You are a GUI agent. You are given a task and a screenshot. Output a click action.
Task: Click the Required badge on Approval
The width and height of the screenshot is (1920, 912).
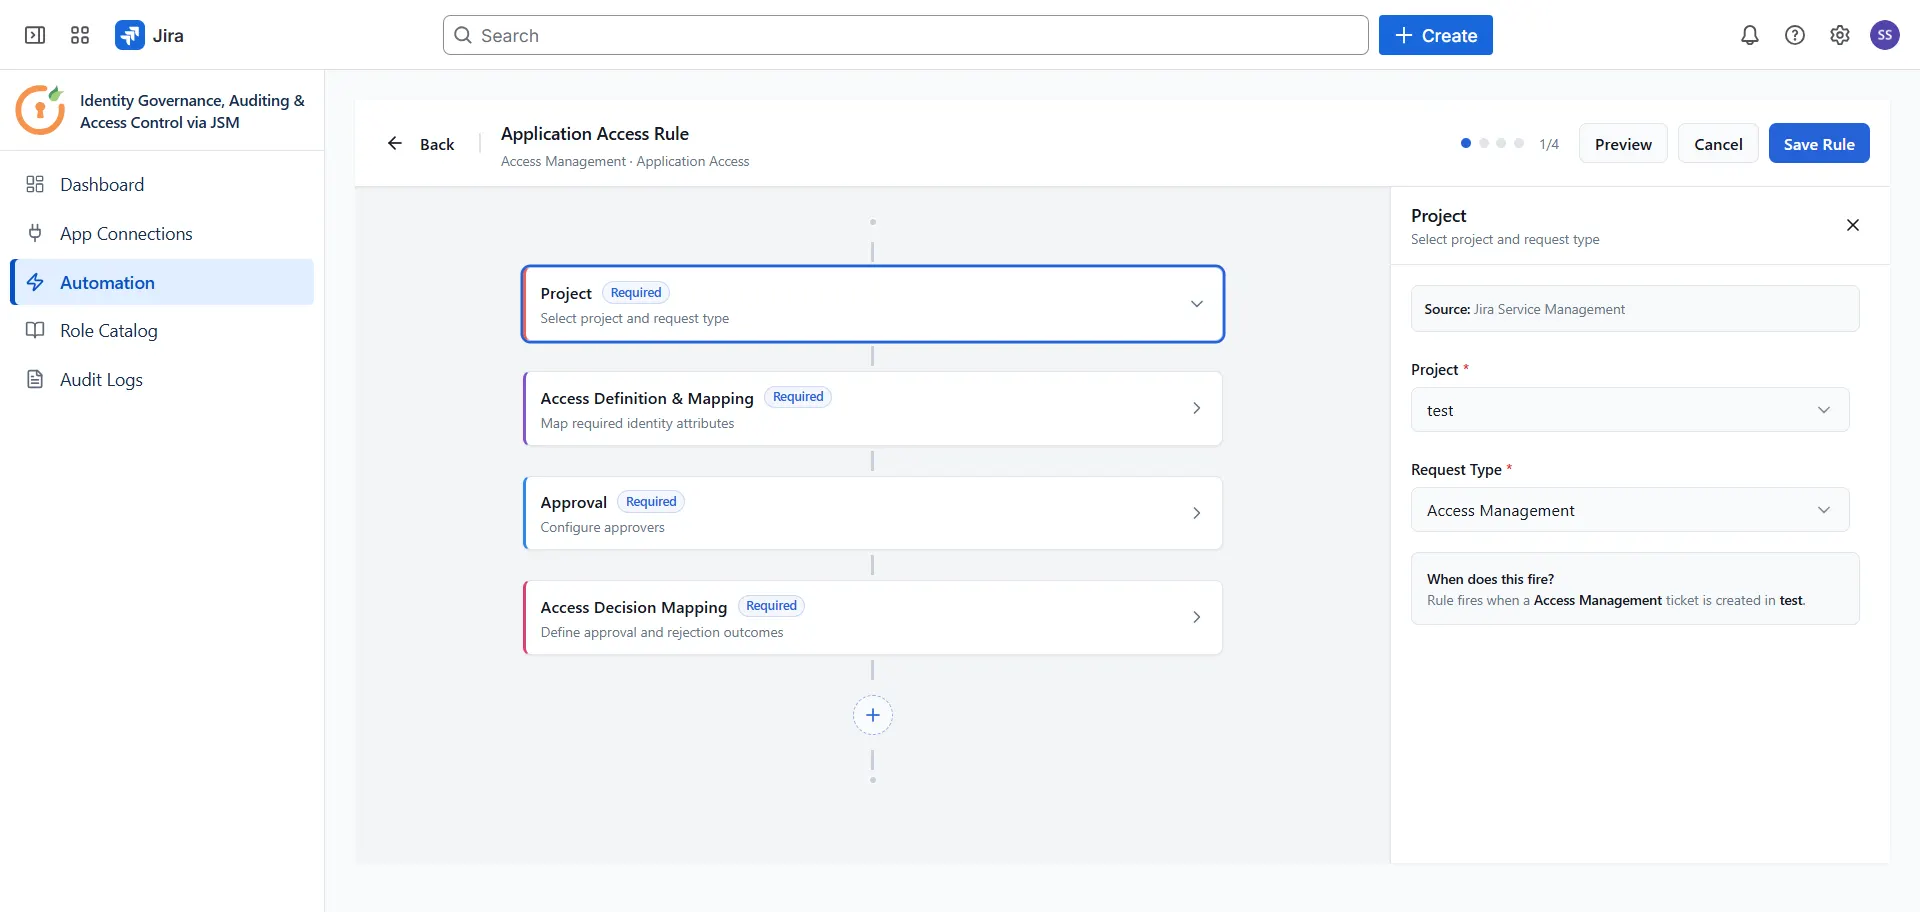click(x=651, y=501)
